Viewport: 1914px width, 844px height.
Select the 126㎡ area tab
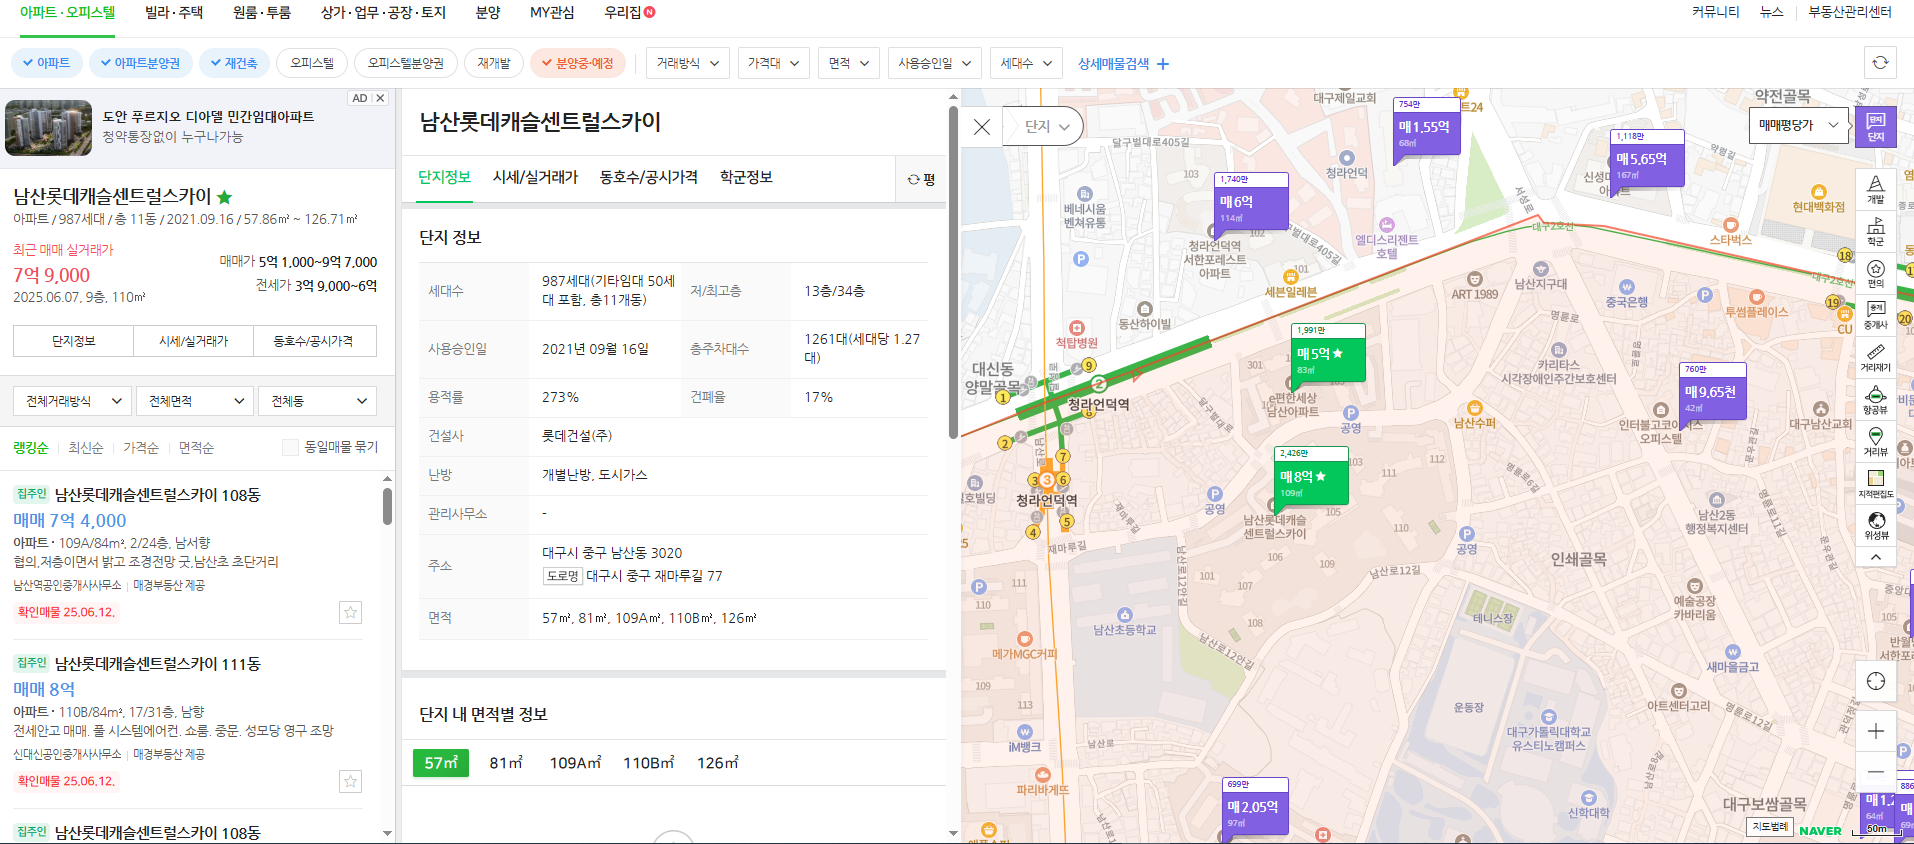click(x=718, y=763)
